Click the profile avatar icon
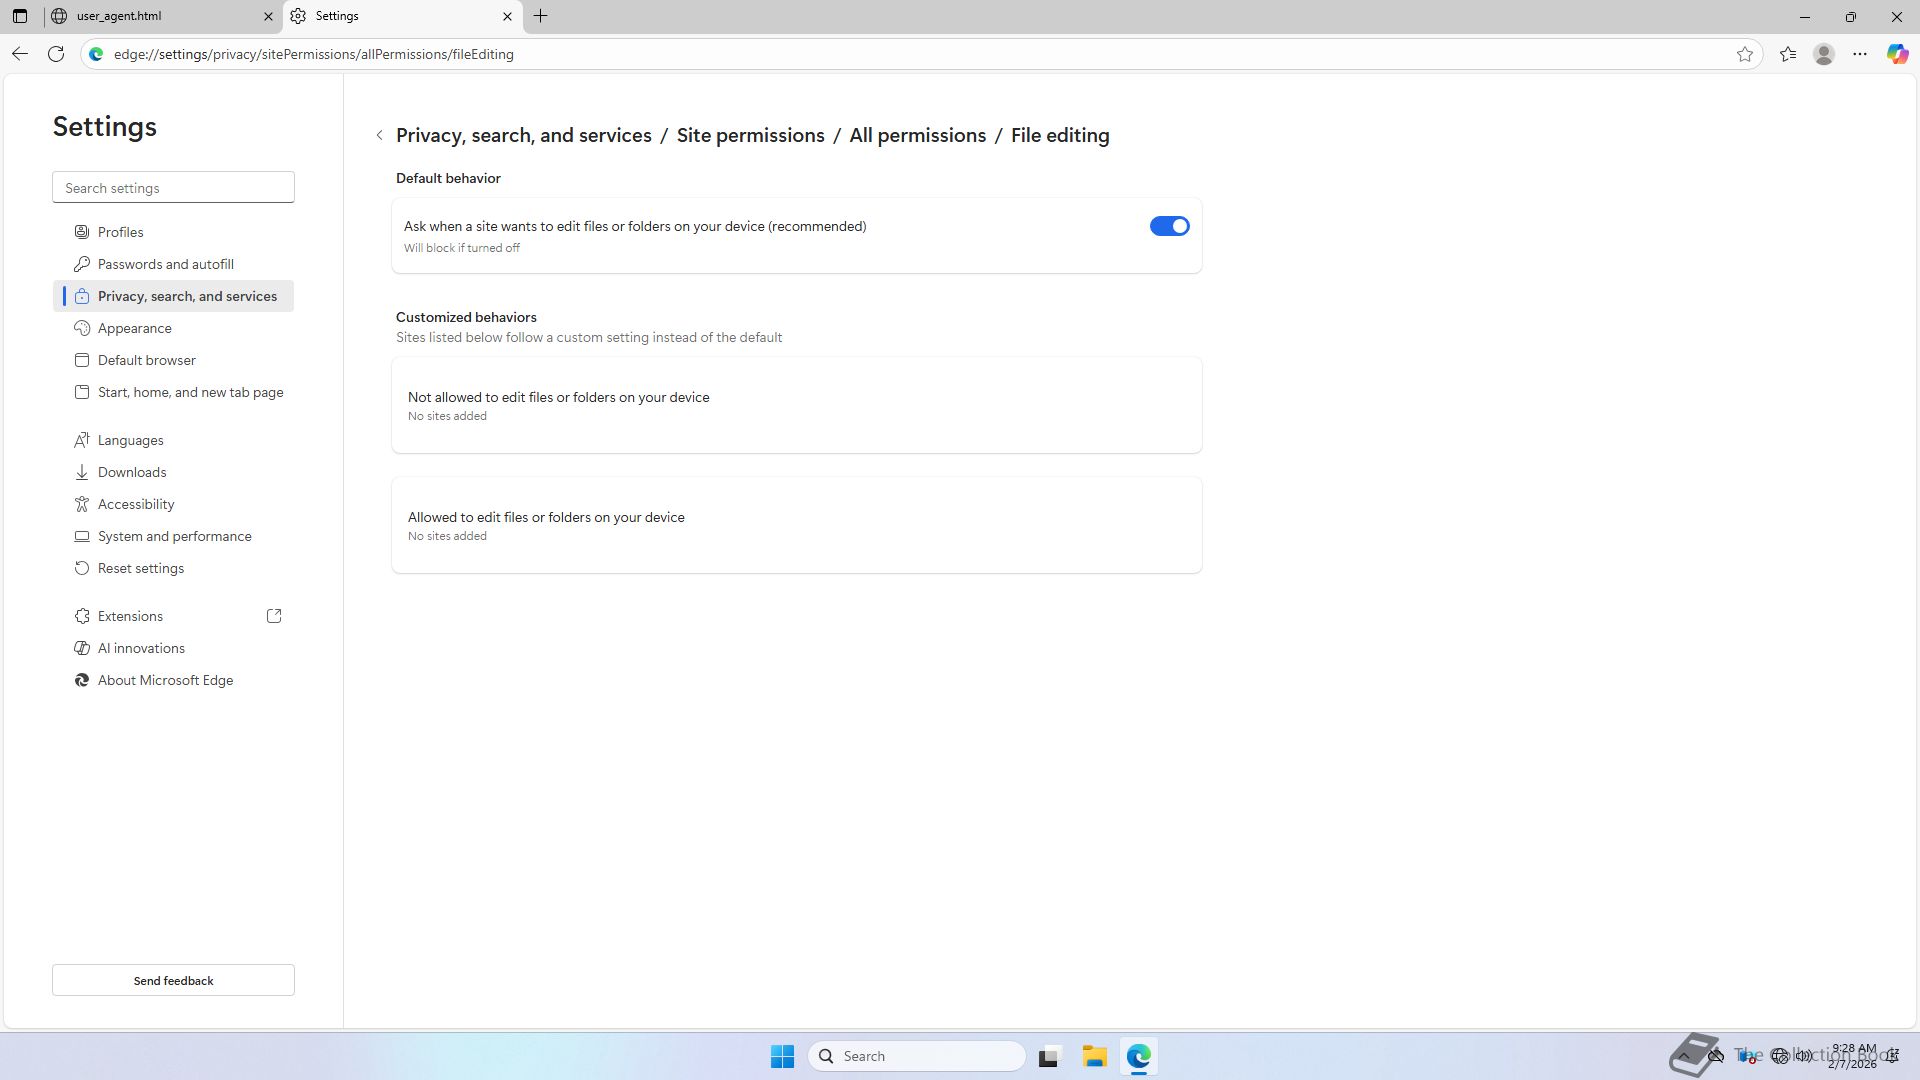The height and width of the screenshot is (1080, 1920). tap(1823, 54)
